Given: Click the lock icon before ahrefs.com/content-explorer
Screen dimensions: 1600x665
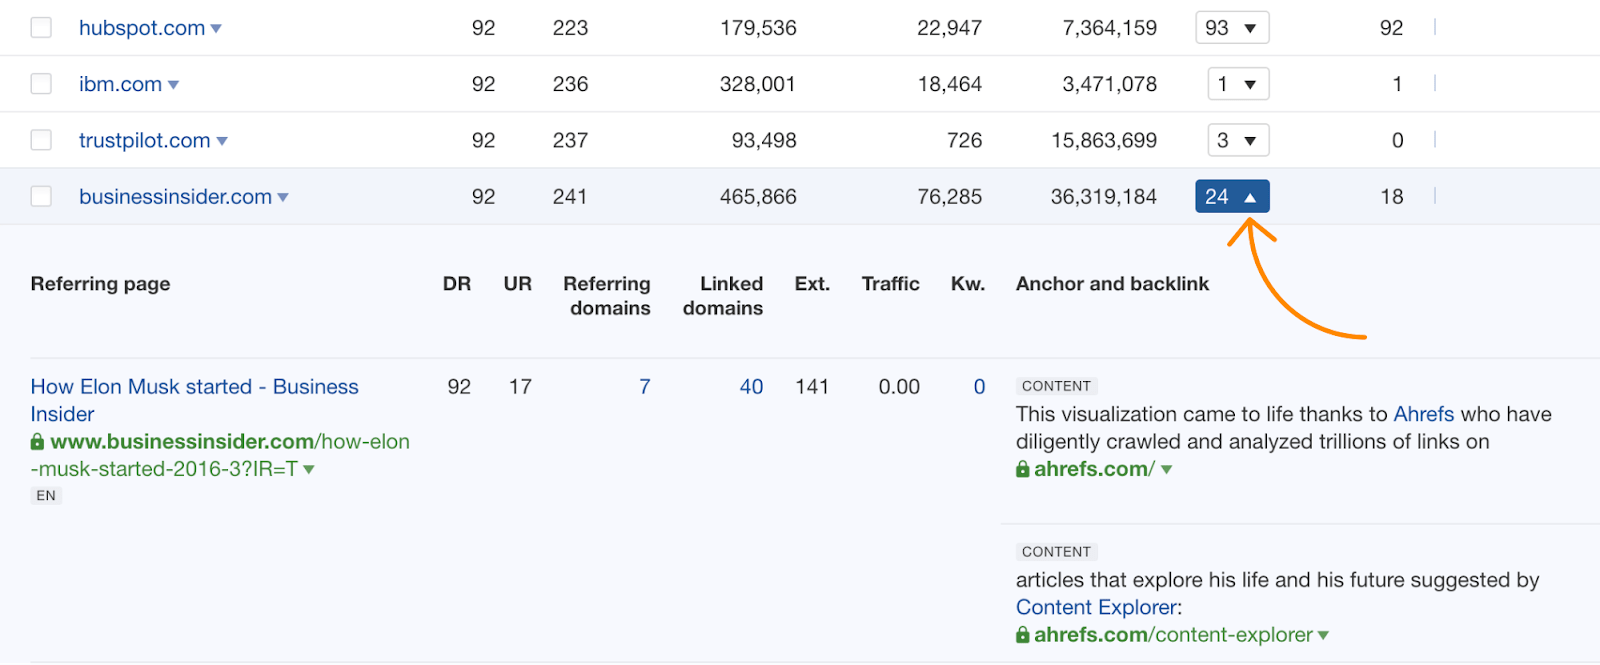Looking at the screenshot, I should [x=1023, y=635].
